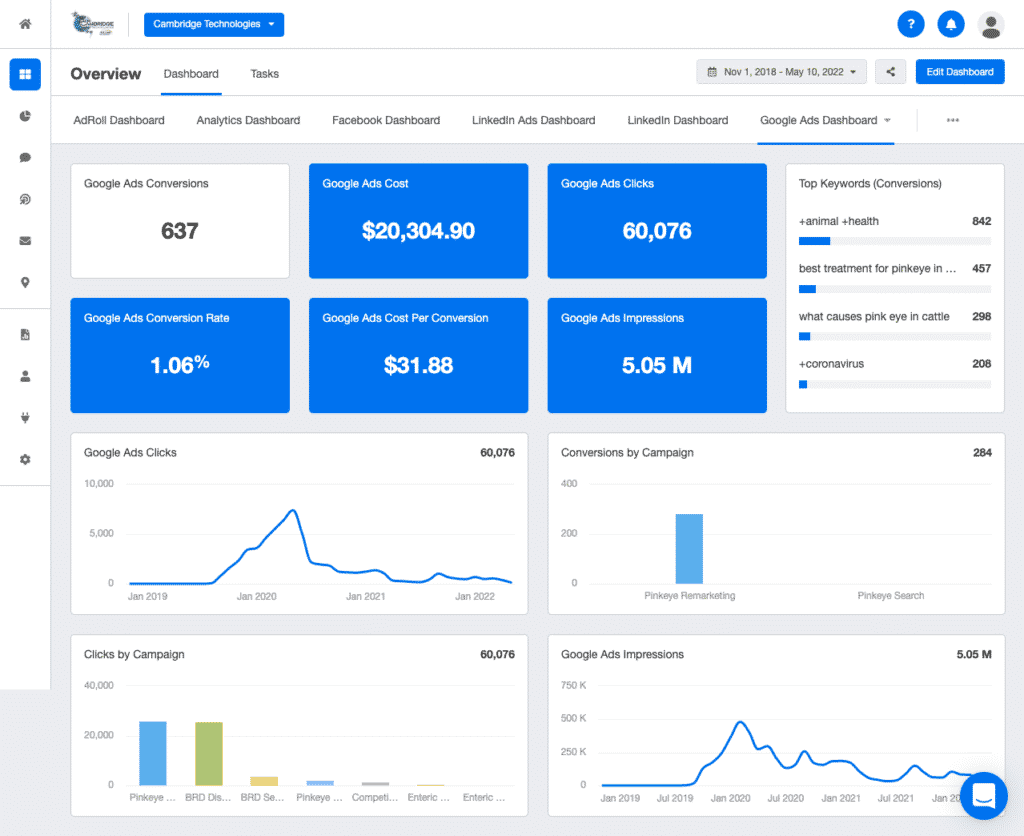Open the three-dots more dashboards menu

tap(953, 120)
